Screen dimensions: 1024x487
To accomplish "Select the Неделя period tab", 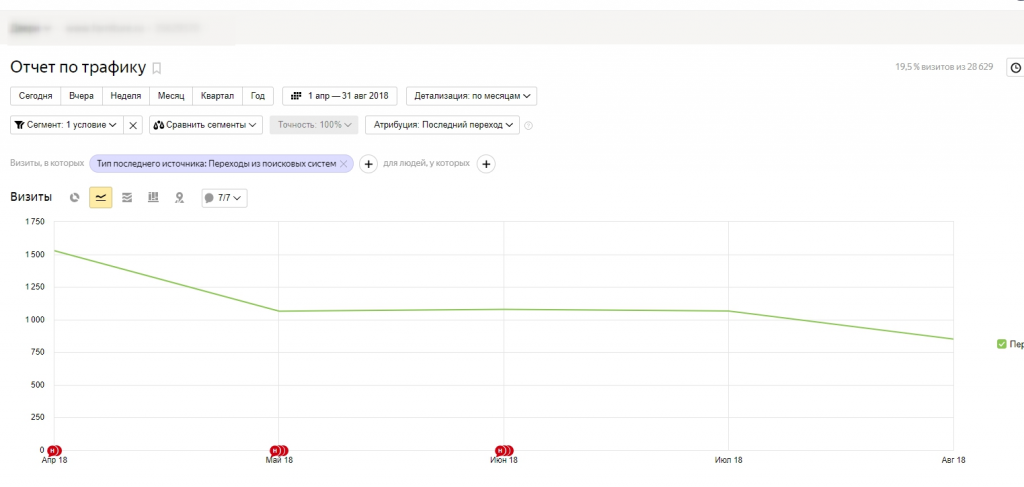I will (x=125, y=96).
